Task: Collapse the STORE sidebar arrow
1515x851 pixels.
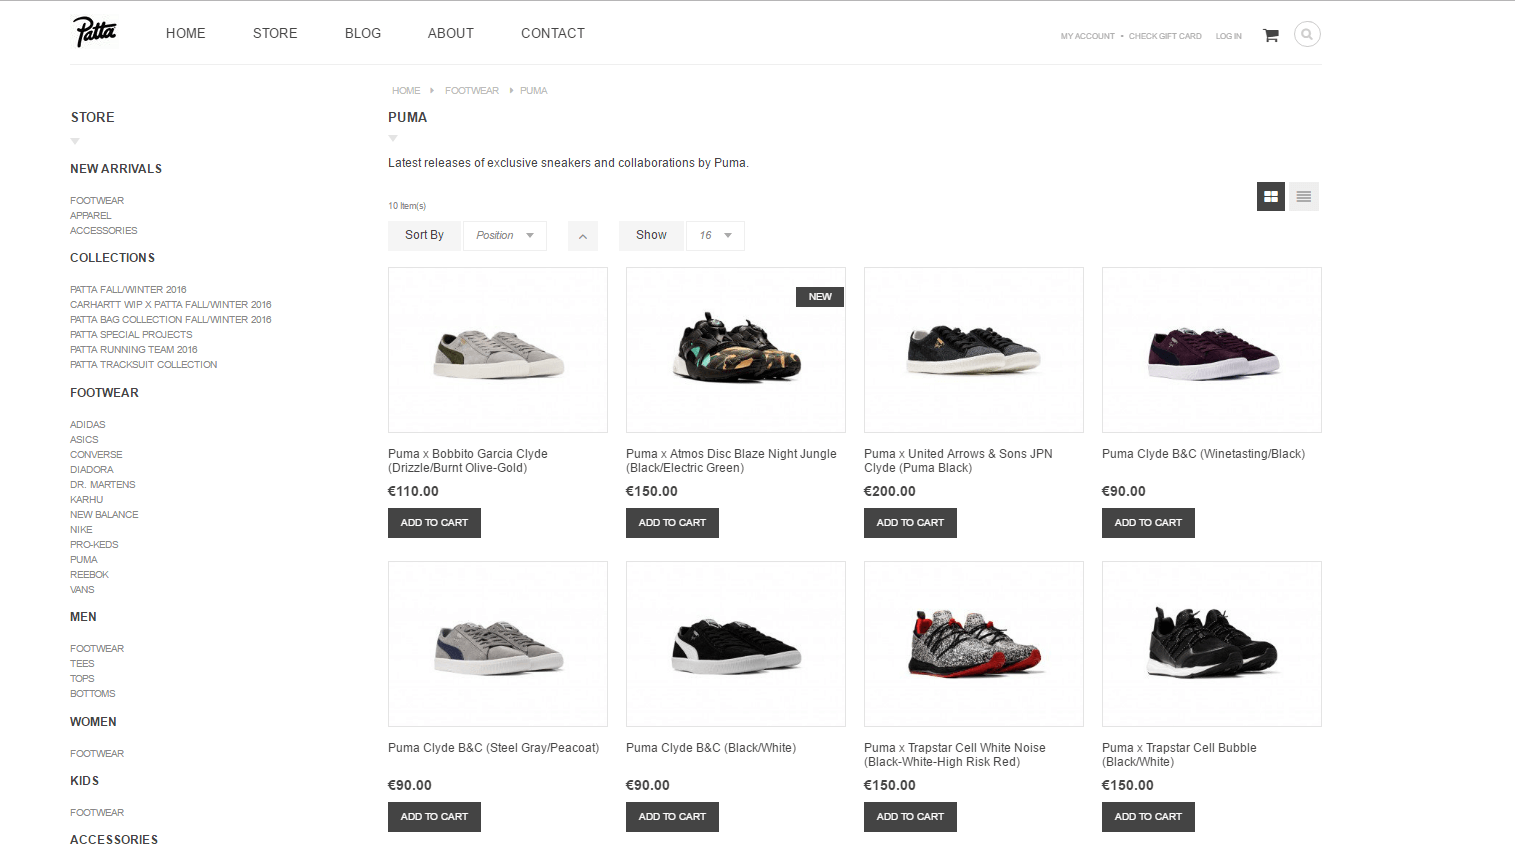Action: (75, 141)
